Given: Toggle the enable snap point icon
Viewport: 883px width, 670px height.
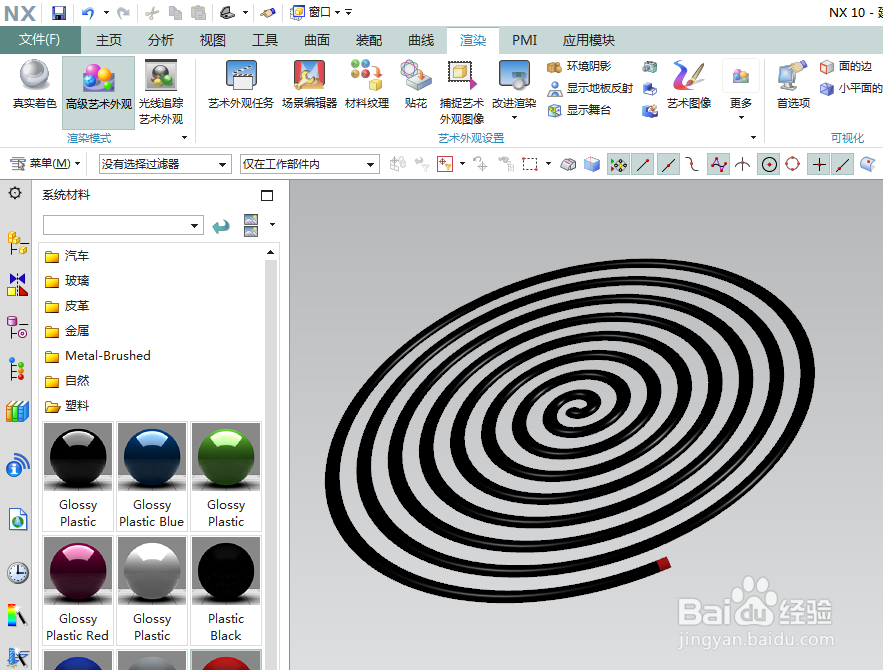Looking at the screenshot, I should coord(618,164).
